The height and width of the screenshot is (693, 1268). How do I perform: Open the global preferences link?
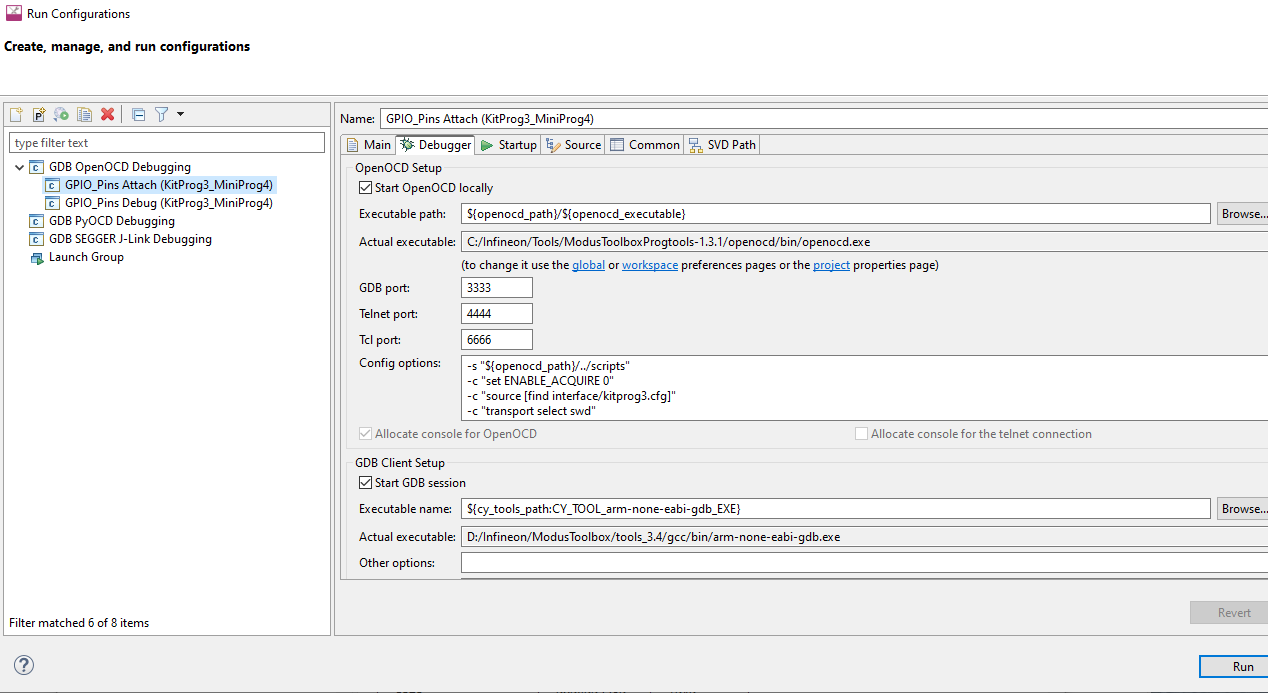click(x=588, y=265)
